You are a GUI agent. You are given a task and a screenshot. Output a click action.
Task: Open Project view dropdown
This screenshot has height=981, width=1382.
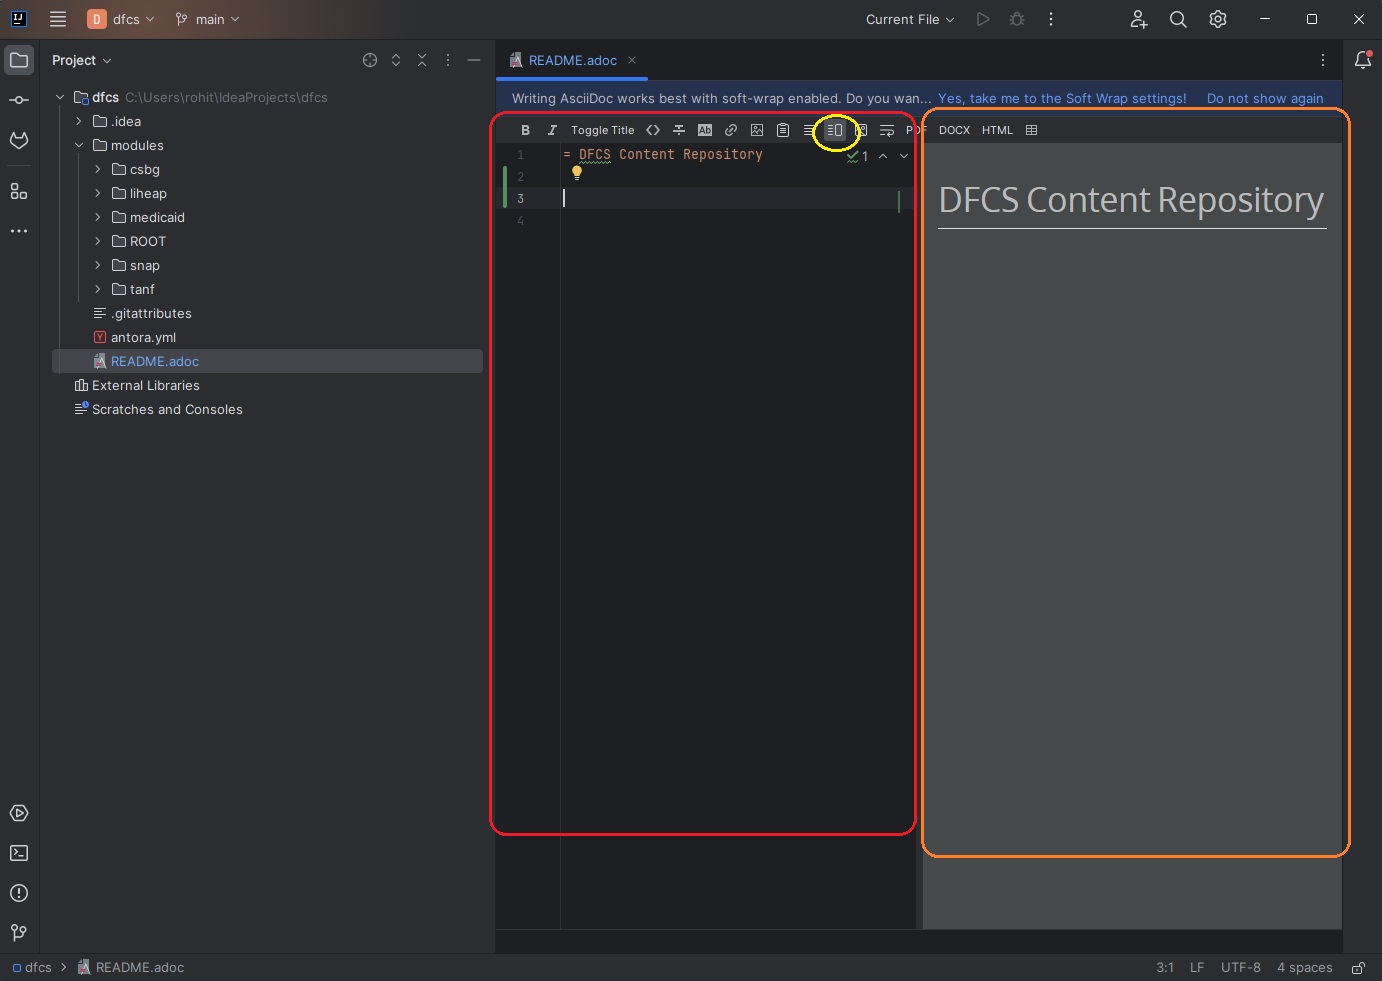click(82, 60)
